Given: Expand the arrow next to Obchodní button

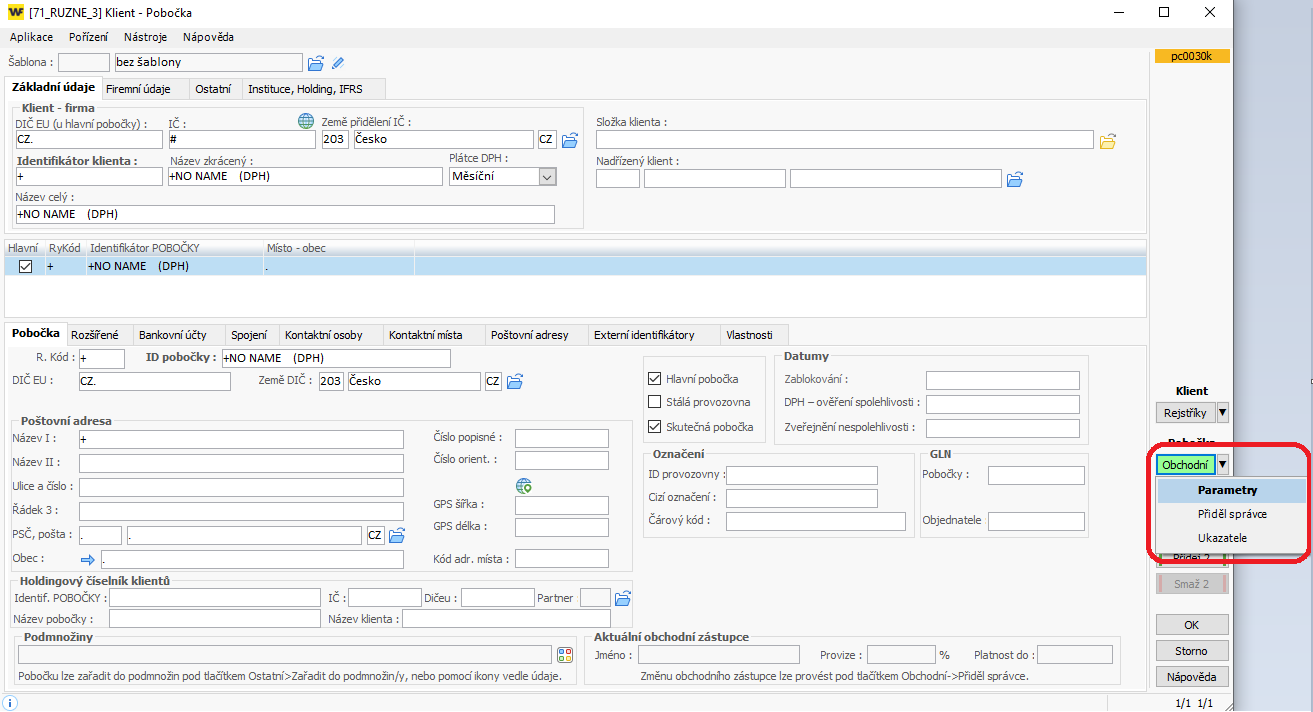Looking at the screenshot, I should 1222,465.
